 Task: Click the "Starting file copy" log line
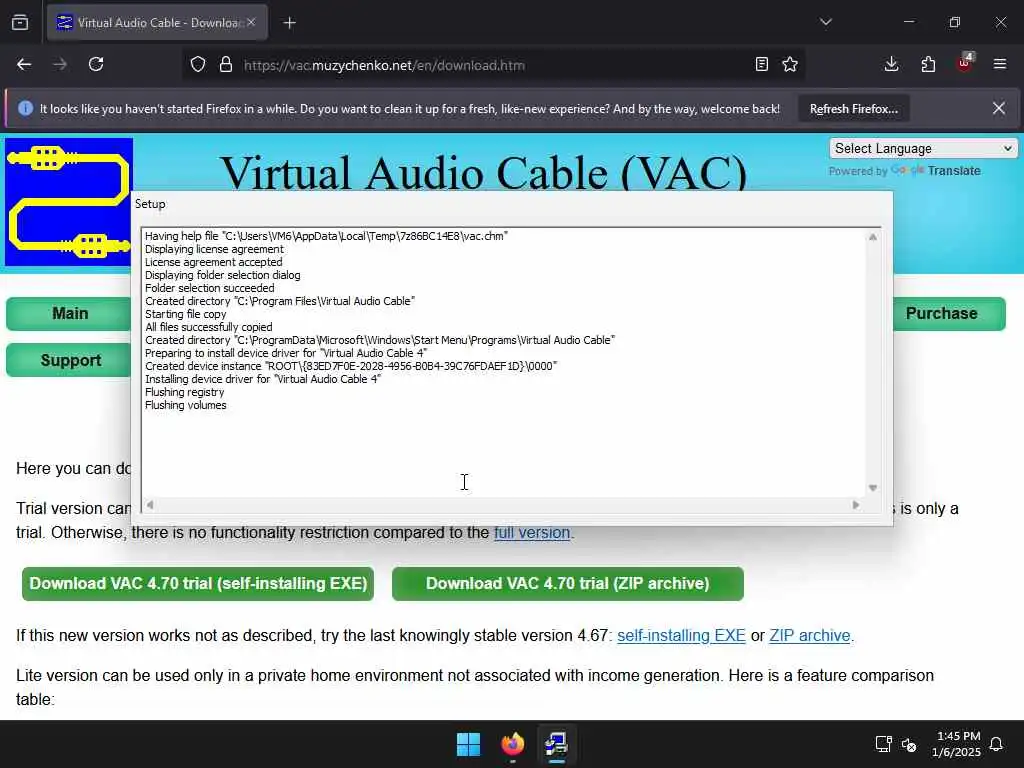pos(185,314)
